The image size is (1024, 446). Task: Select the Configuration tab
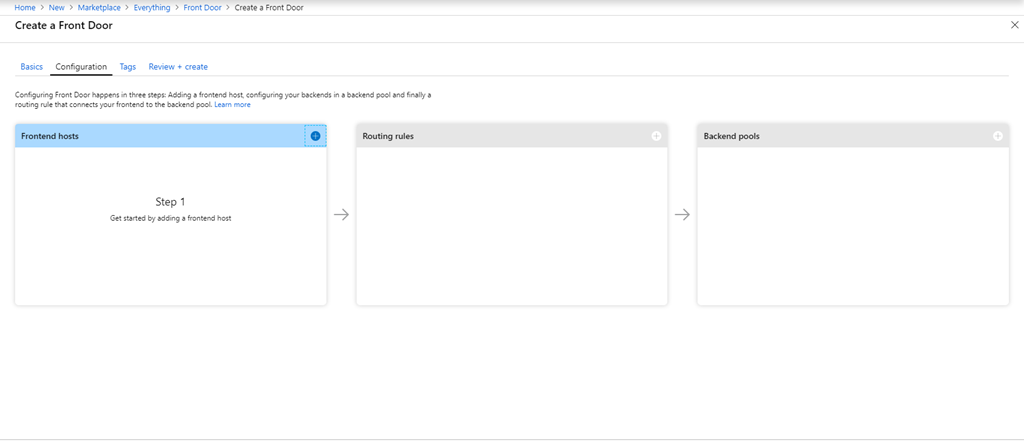[81, 67]
